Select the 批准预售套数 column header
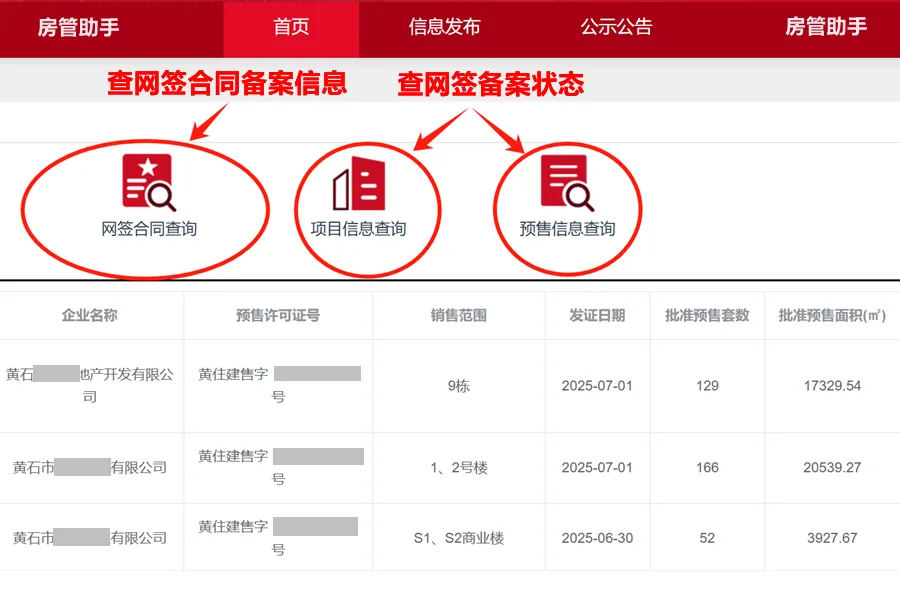This screenshot has height=600, width=900. (707, 315)
